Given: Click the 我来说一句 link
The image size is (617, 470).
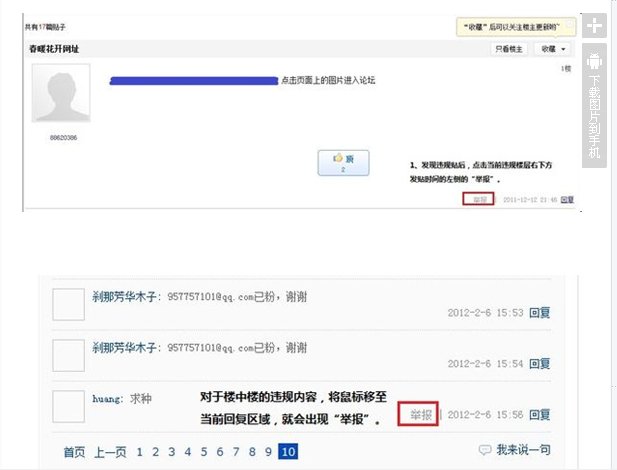Looking at the screenshot, I should pos(523,450).
